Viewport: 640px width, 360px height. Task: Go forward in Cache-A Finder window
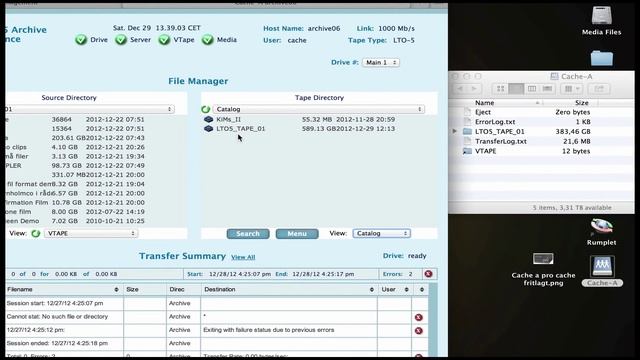click(474, 89)
